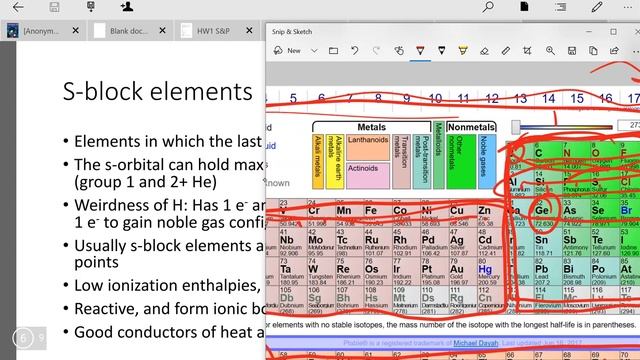Viewport: 640px width, 360px height.
Task: Click the page icon in the presentation app's top bar
Action: pos(524,7)
